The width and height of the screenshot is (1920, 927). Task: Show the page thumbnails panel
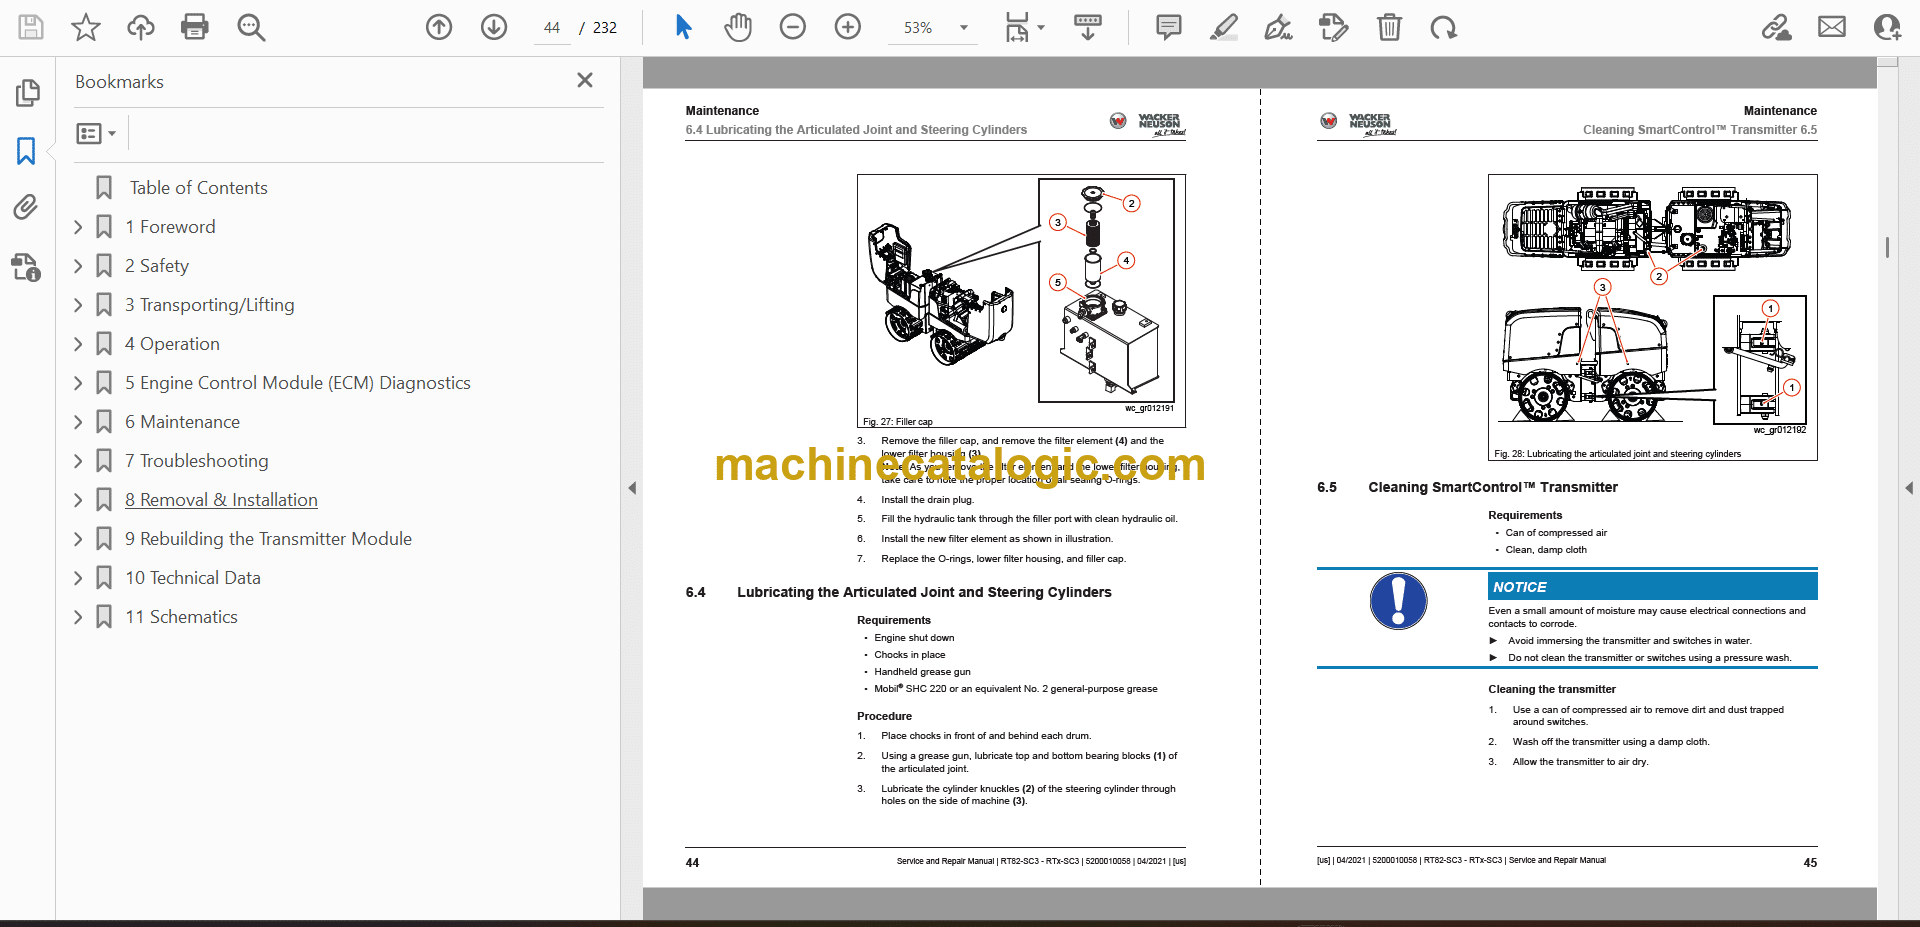[27, 93]
